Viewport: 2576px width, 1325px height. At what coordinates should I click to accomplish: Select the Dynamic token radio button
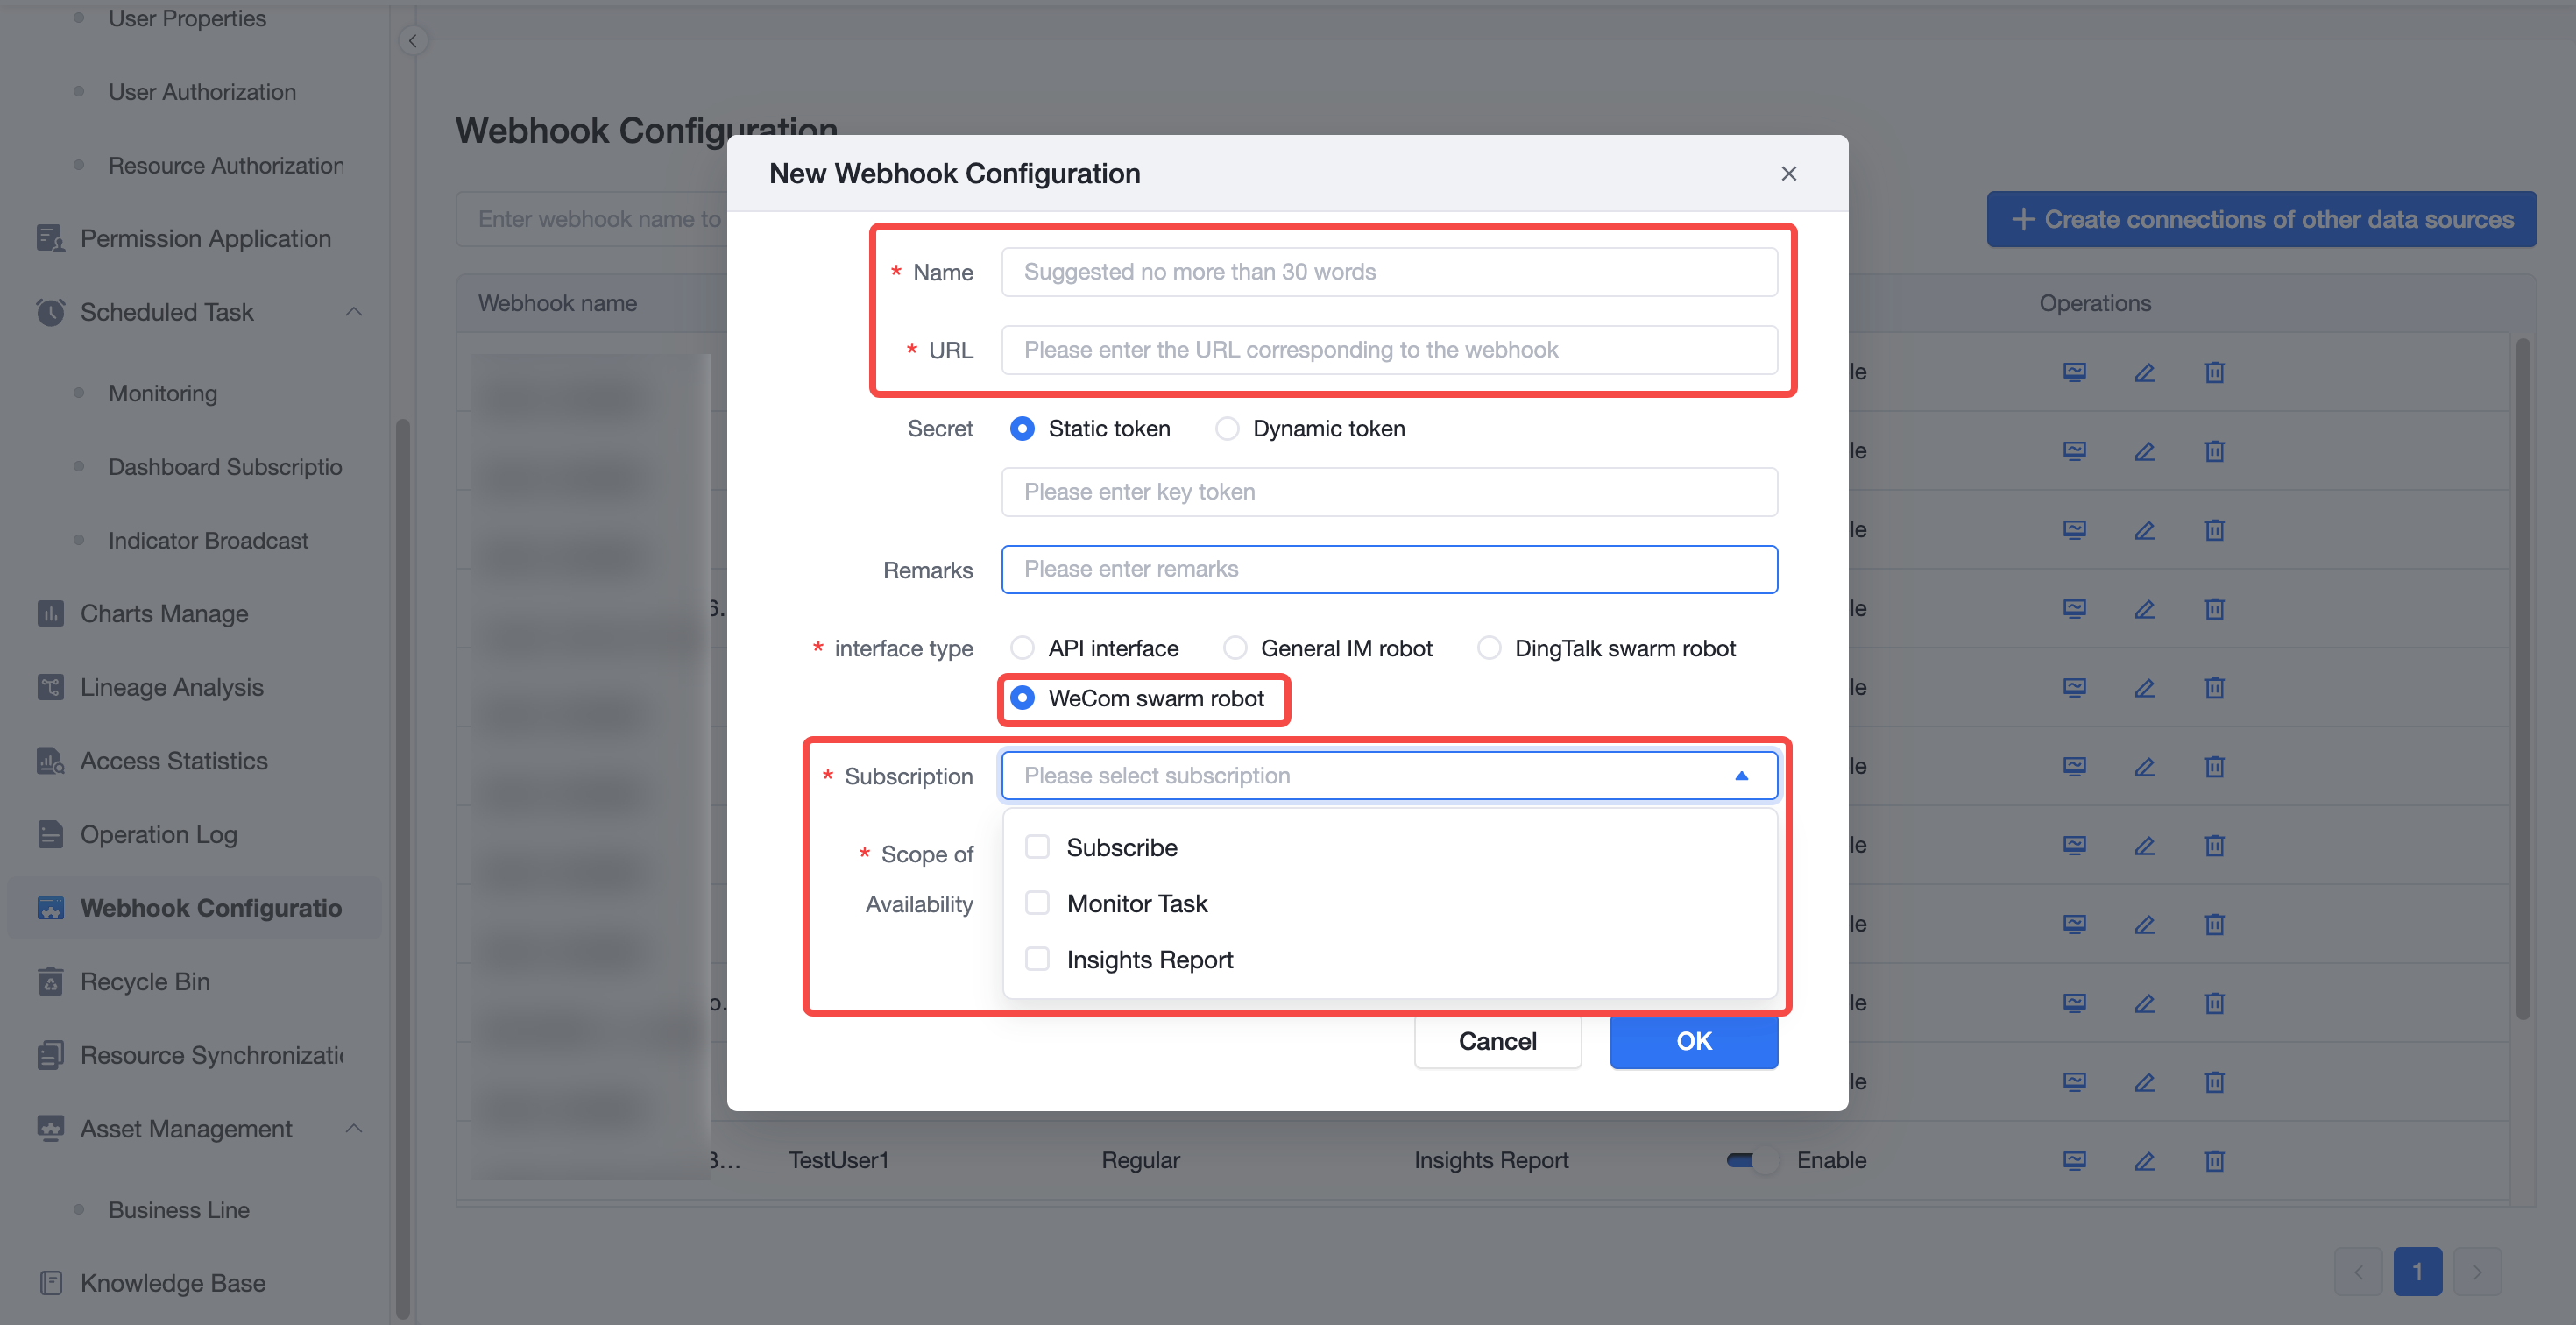[x=1227, y=428]
